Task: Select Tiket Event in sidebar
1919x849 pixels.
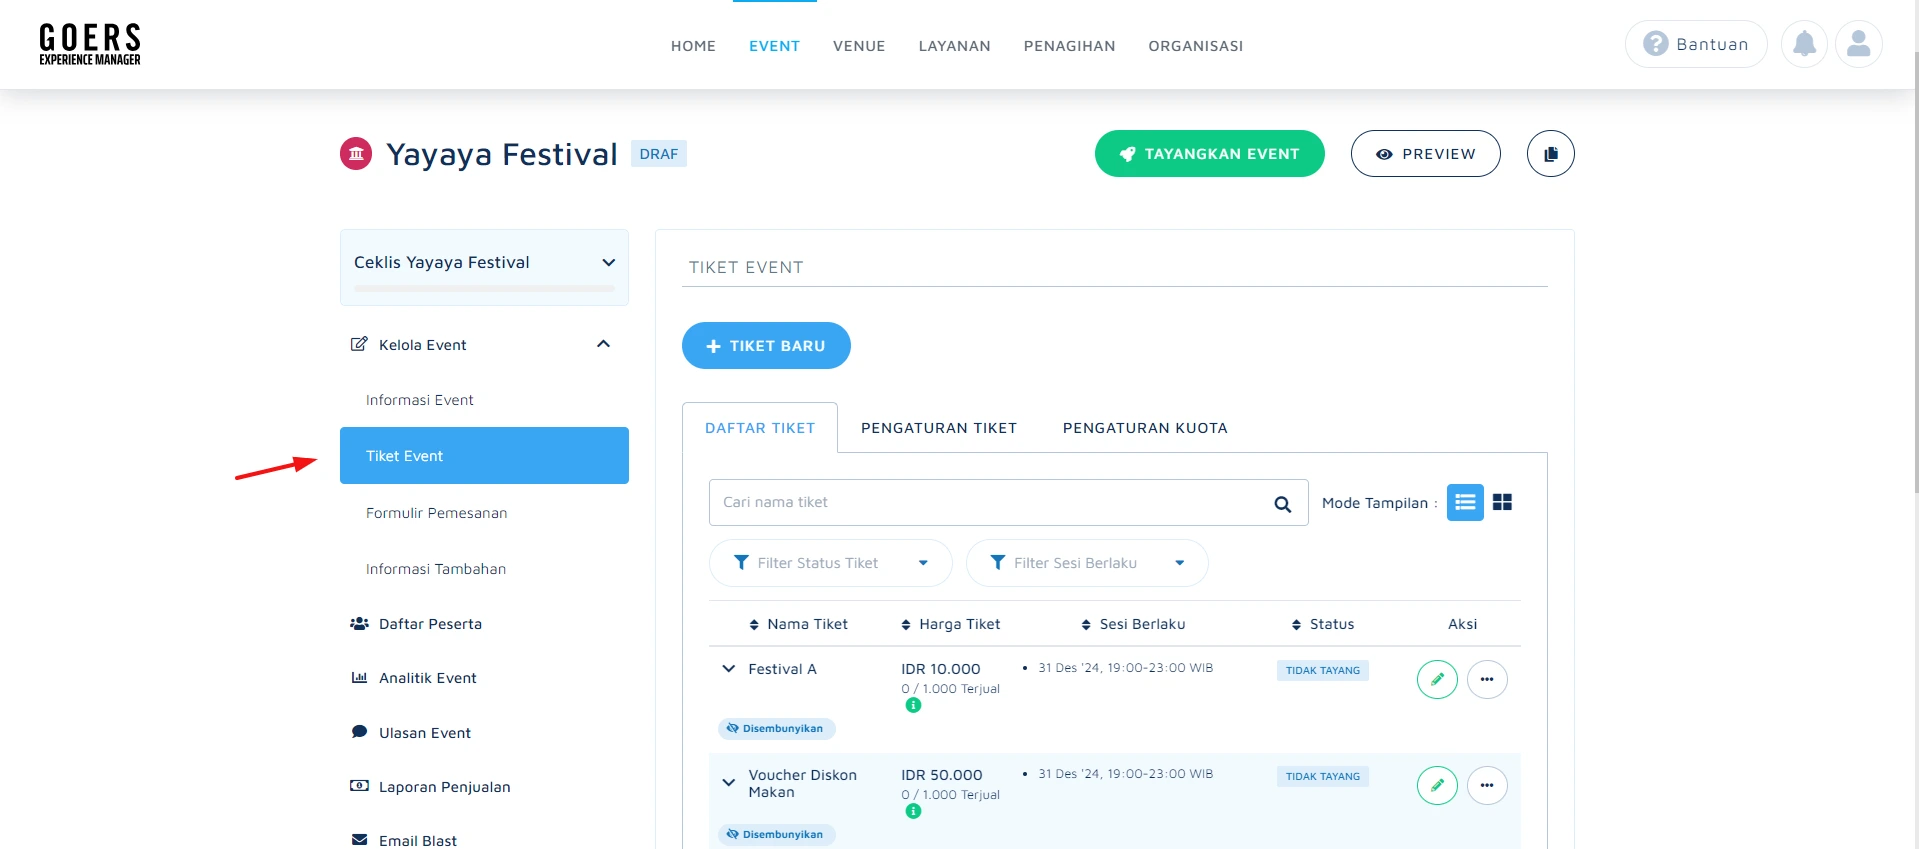Action: (484, 456)
